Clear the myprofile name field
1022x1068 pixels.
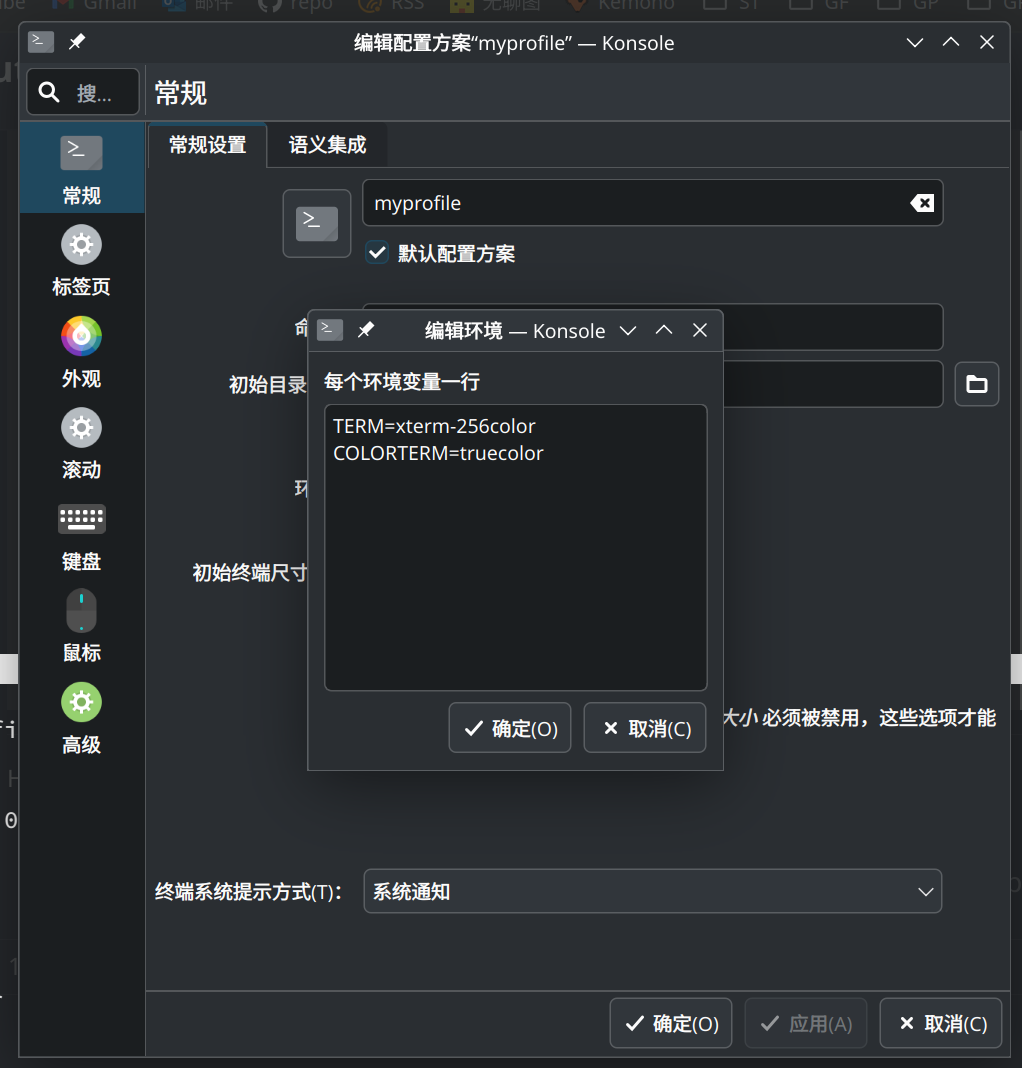coord(923,203)
